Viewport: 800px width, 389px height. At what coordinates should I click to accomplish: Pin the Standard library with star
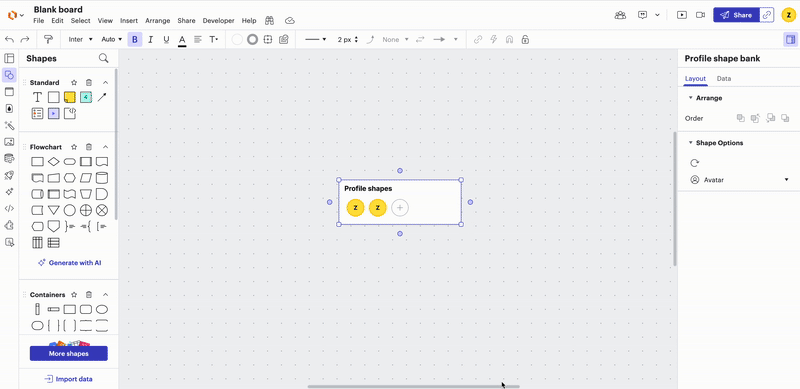click(74, 82)
